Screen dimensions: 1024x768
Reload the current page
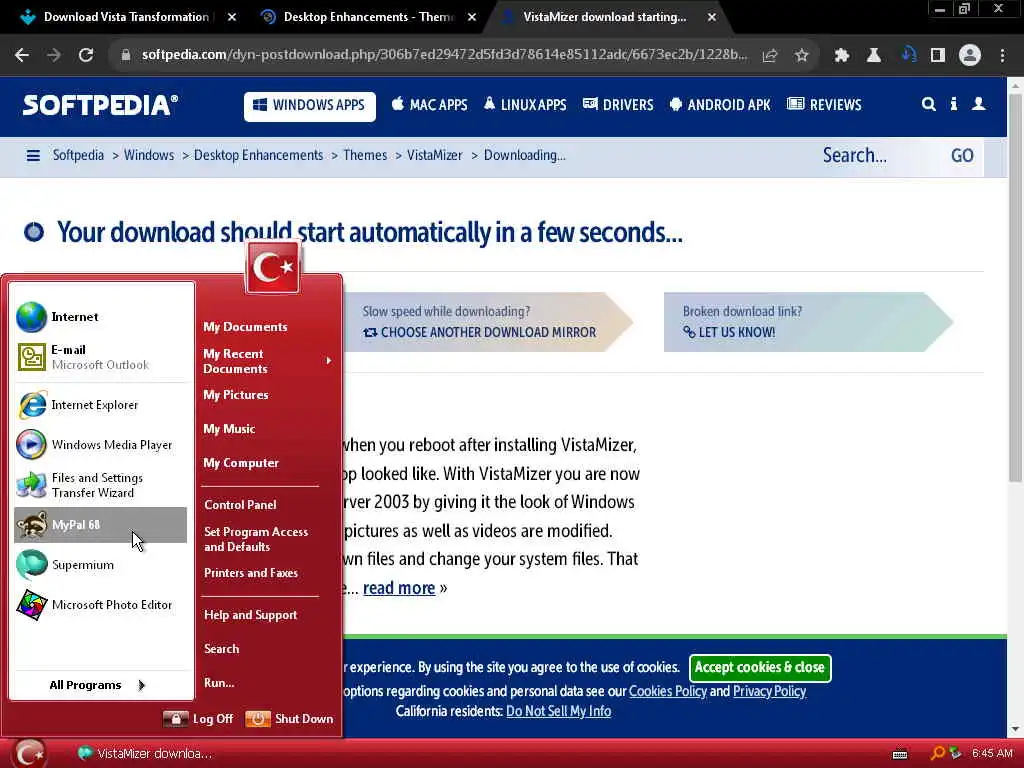(86, 55)
